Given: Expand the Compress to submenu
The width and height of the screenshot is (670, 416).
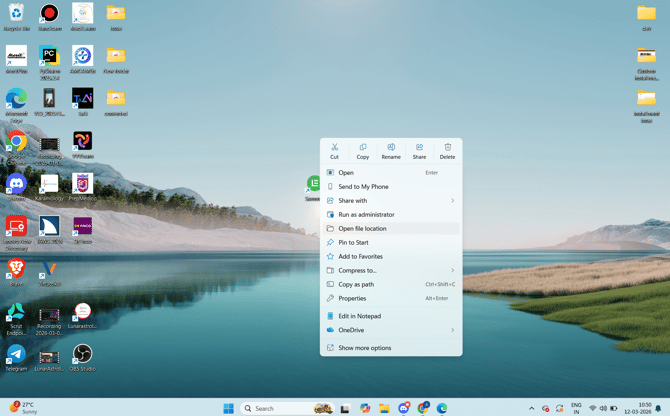Looking at the screenshot, I should [x=391, y=270].
